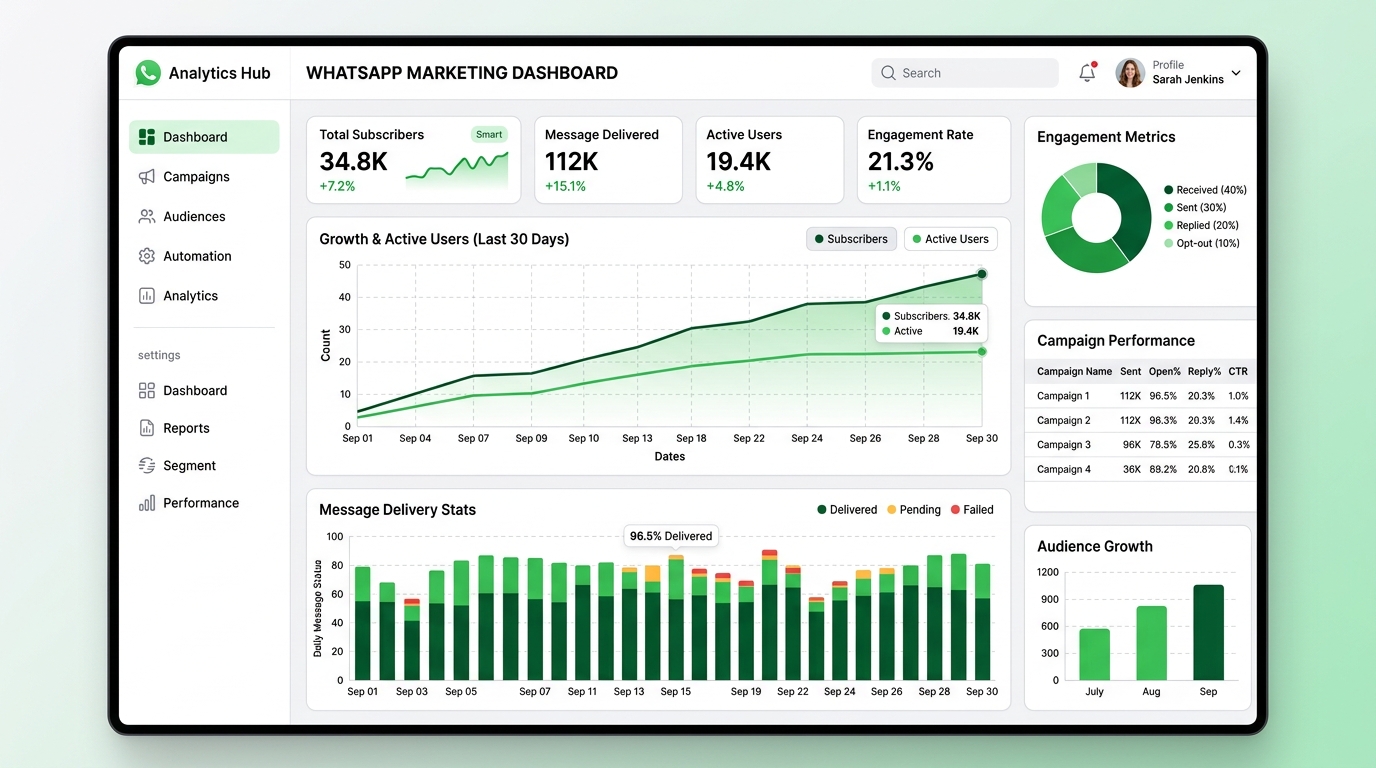1376x768 pixels.
Task: Click the Received (40%) legend entry
Action: click(1205, 190)
